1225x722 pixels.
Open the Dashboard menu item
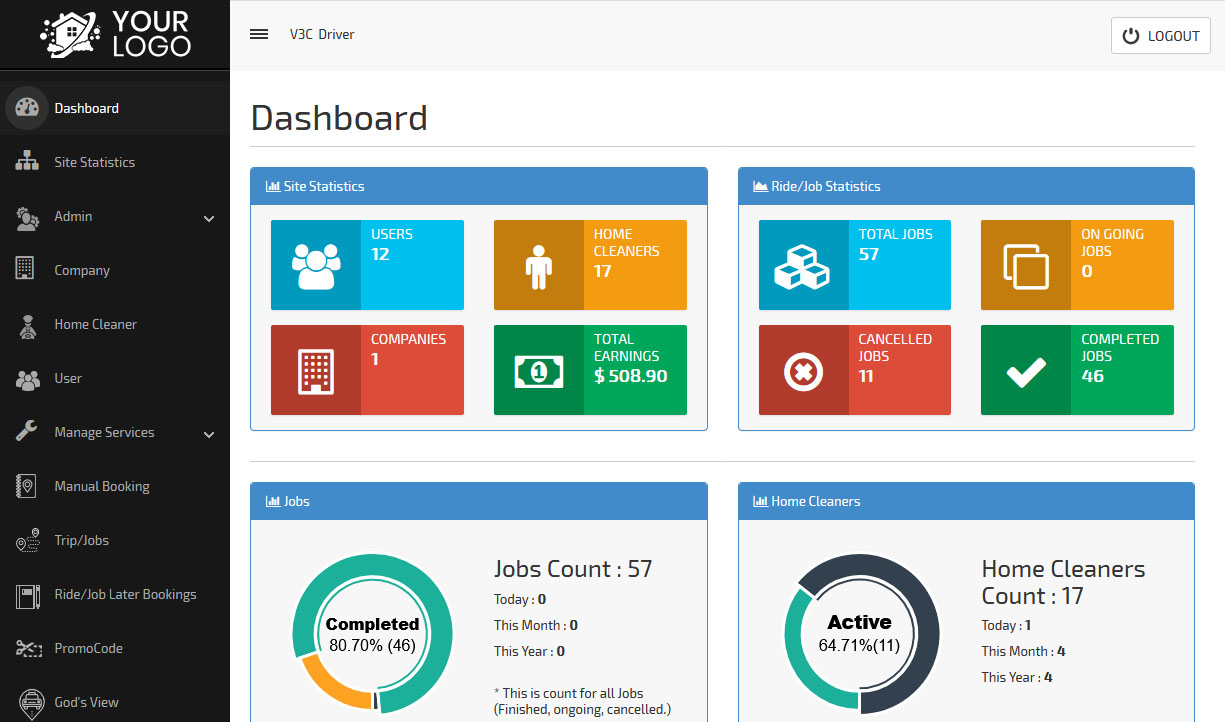[x=115, y=108]
